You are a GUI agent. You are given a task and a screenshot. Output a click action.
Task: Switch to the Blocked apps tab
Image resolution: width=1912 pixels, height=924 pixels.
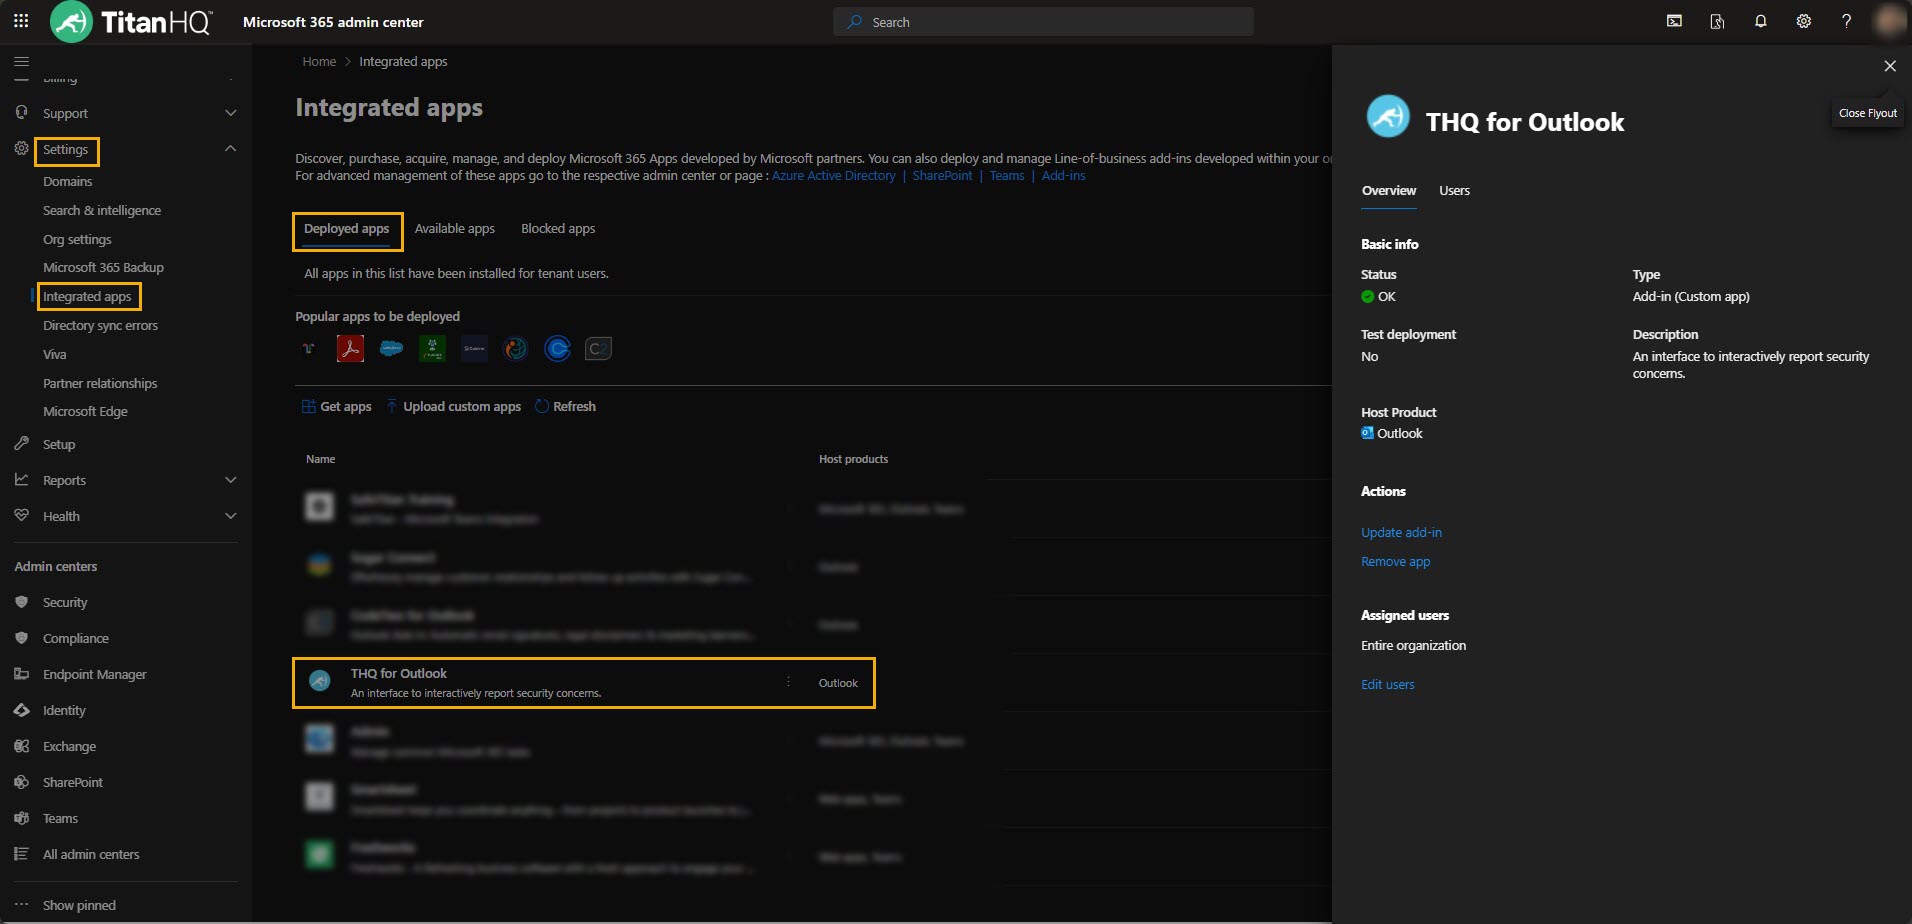[558, 229]
